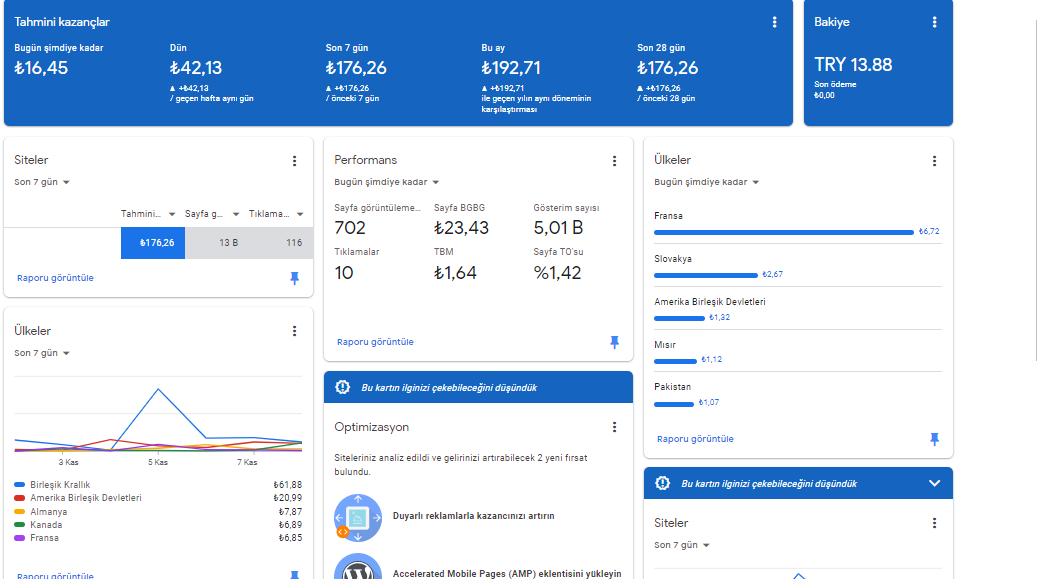This screenshot has width=1037, height=579.
Task: Open Tahmini kazançlar card three-dot menu
Action: [x=774, y=22]
